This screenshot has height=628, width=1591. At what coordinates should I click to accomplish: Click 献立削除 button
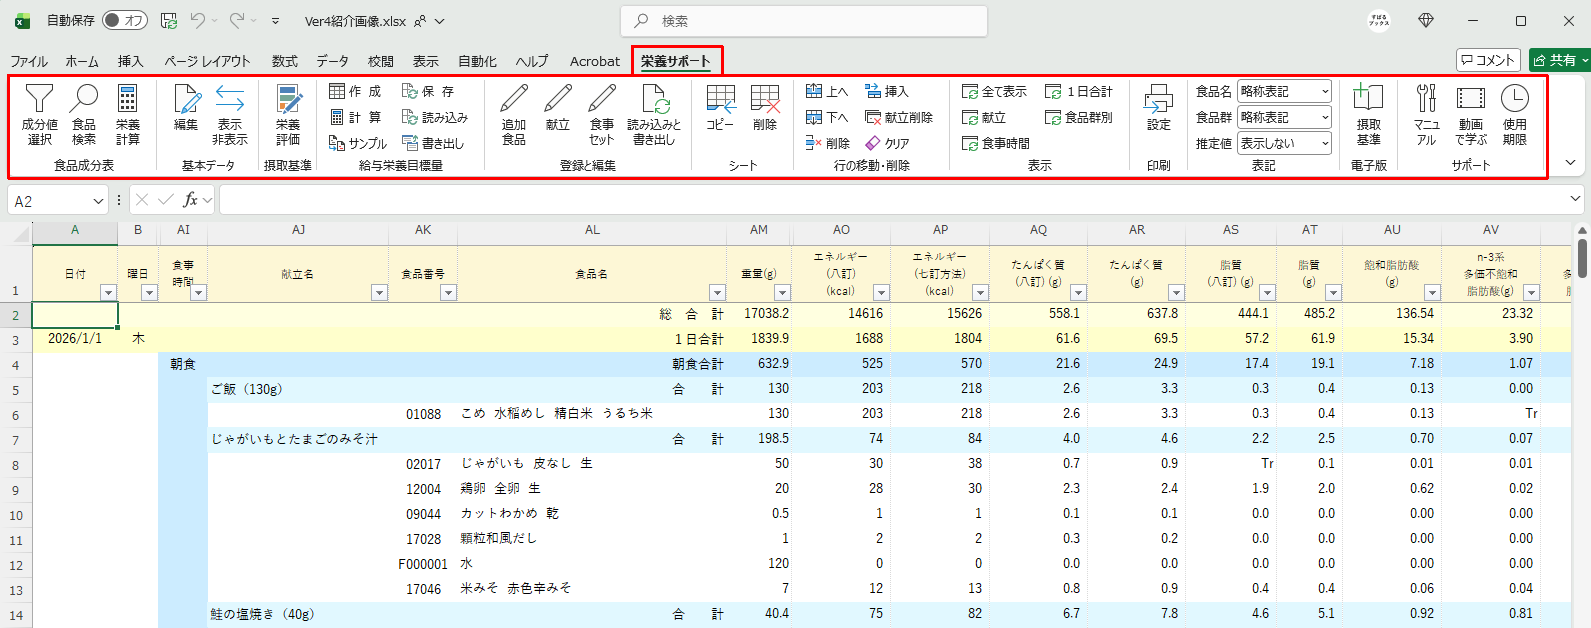(899, 117)
